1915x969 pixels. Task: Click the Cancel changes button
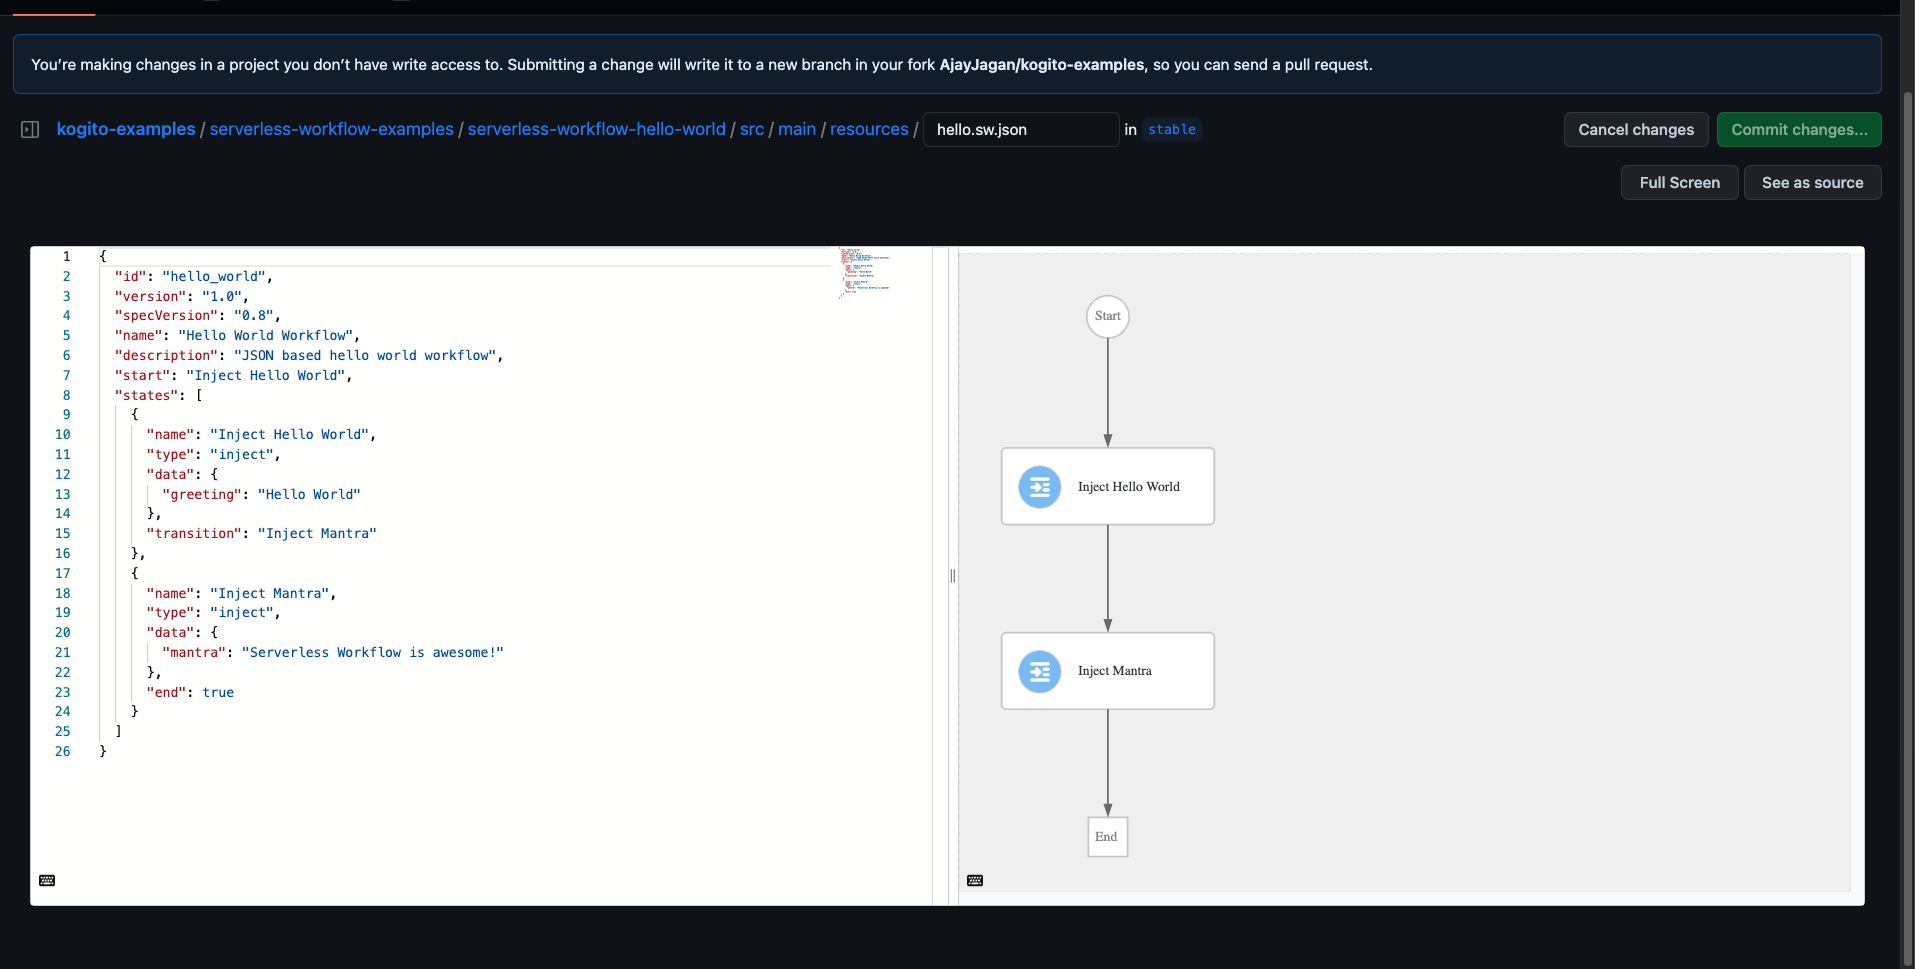pyautogui.click(x=1635, y=129)
